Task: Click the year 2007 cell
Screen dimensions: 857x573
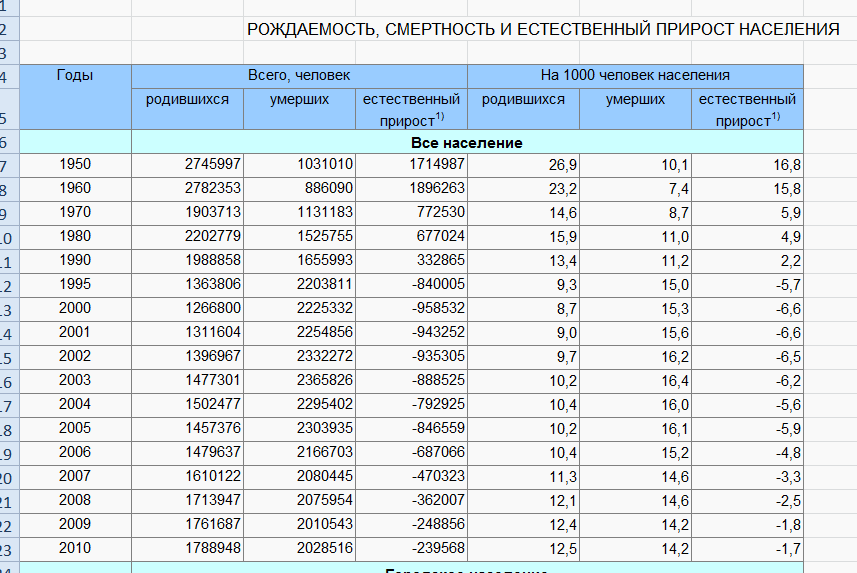Action: (x=75, y=476)
